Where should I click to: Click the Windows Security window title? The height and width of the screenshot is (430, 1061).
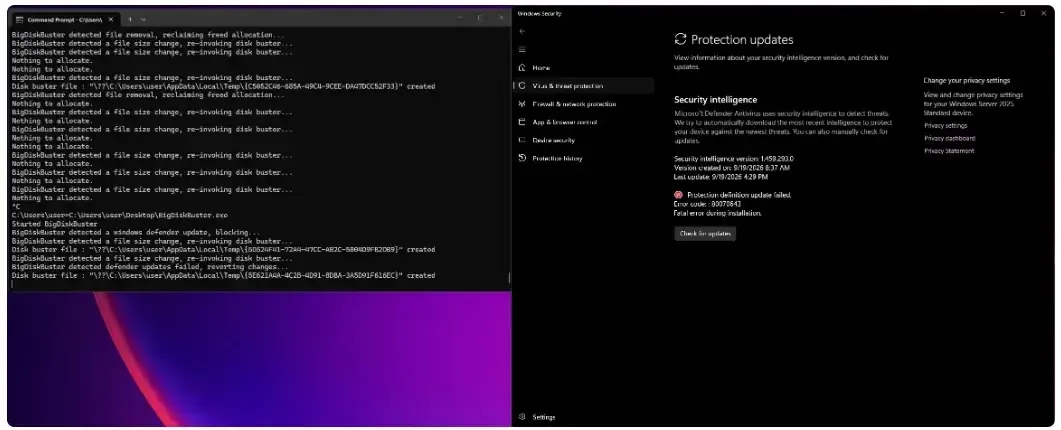tap(540, 14)
